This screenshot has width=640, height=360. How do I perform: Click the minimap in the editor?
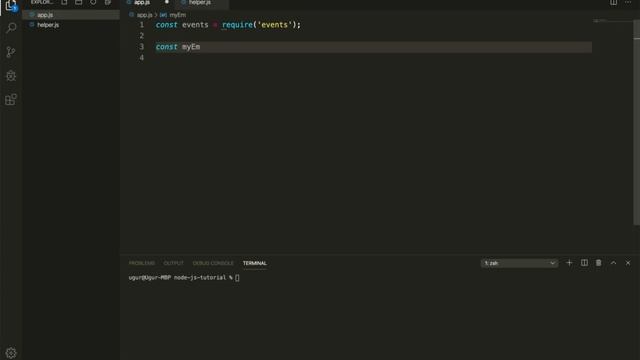coord(612,20)
